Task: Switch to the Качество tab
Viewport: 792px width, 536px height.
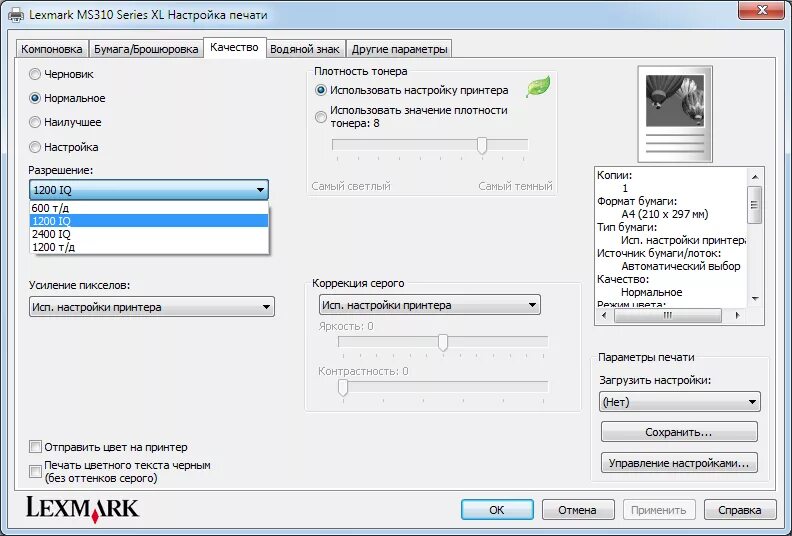Action: click(x=234, y=47)
